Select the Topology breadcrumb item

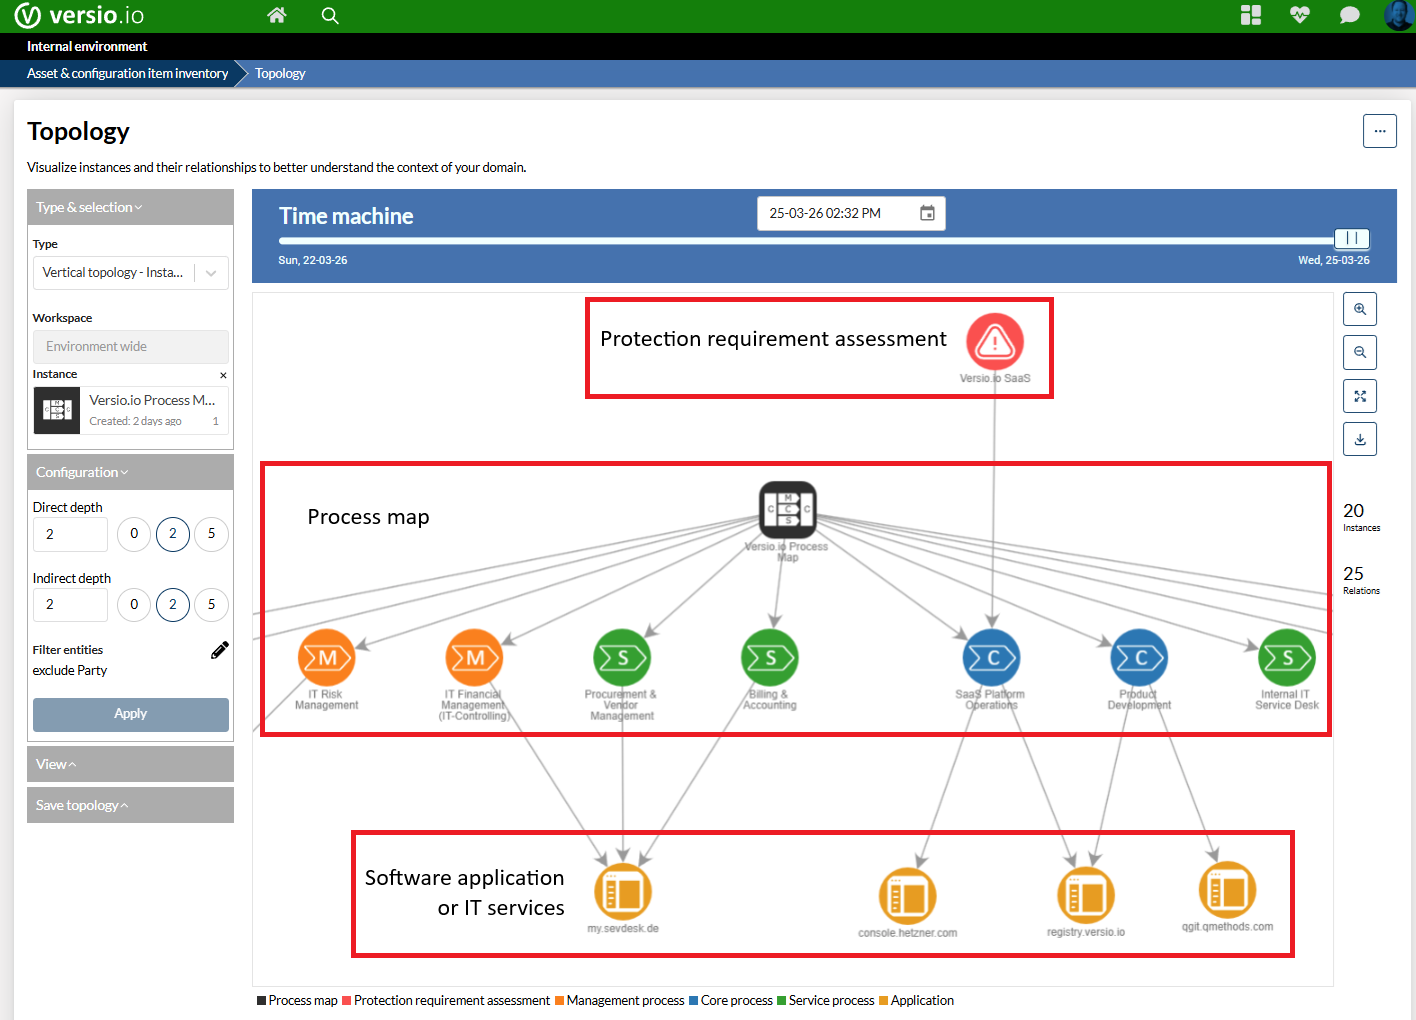[x=279, y=73]
